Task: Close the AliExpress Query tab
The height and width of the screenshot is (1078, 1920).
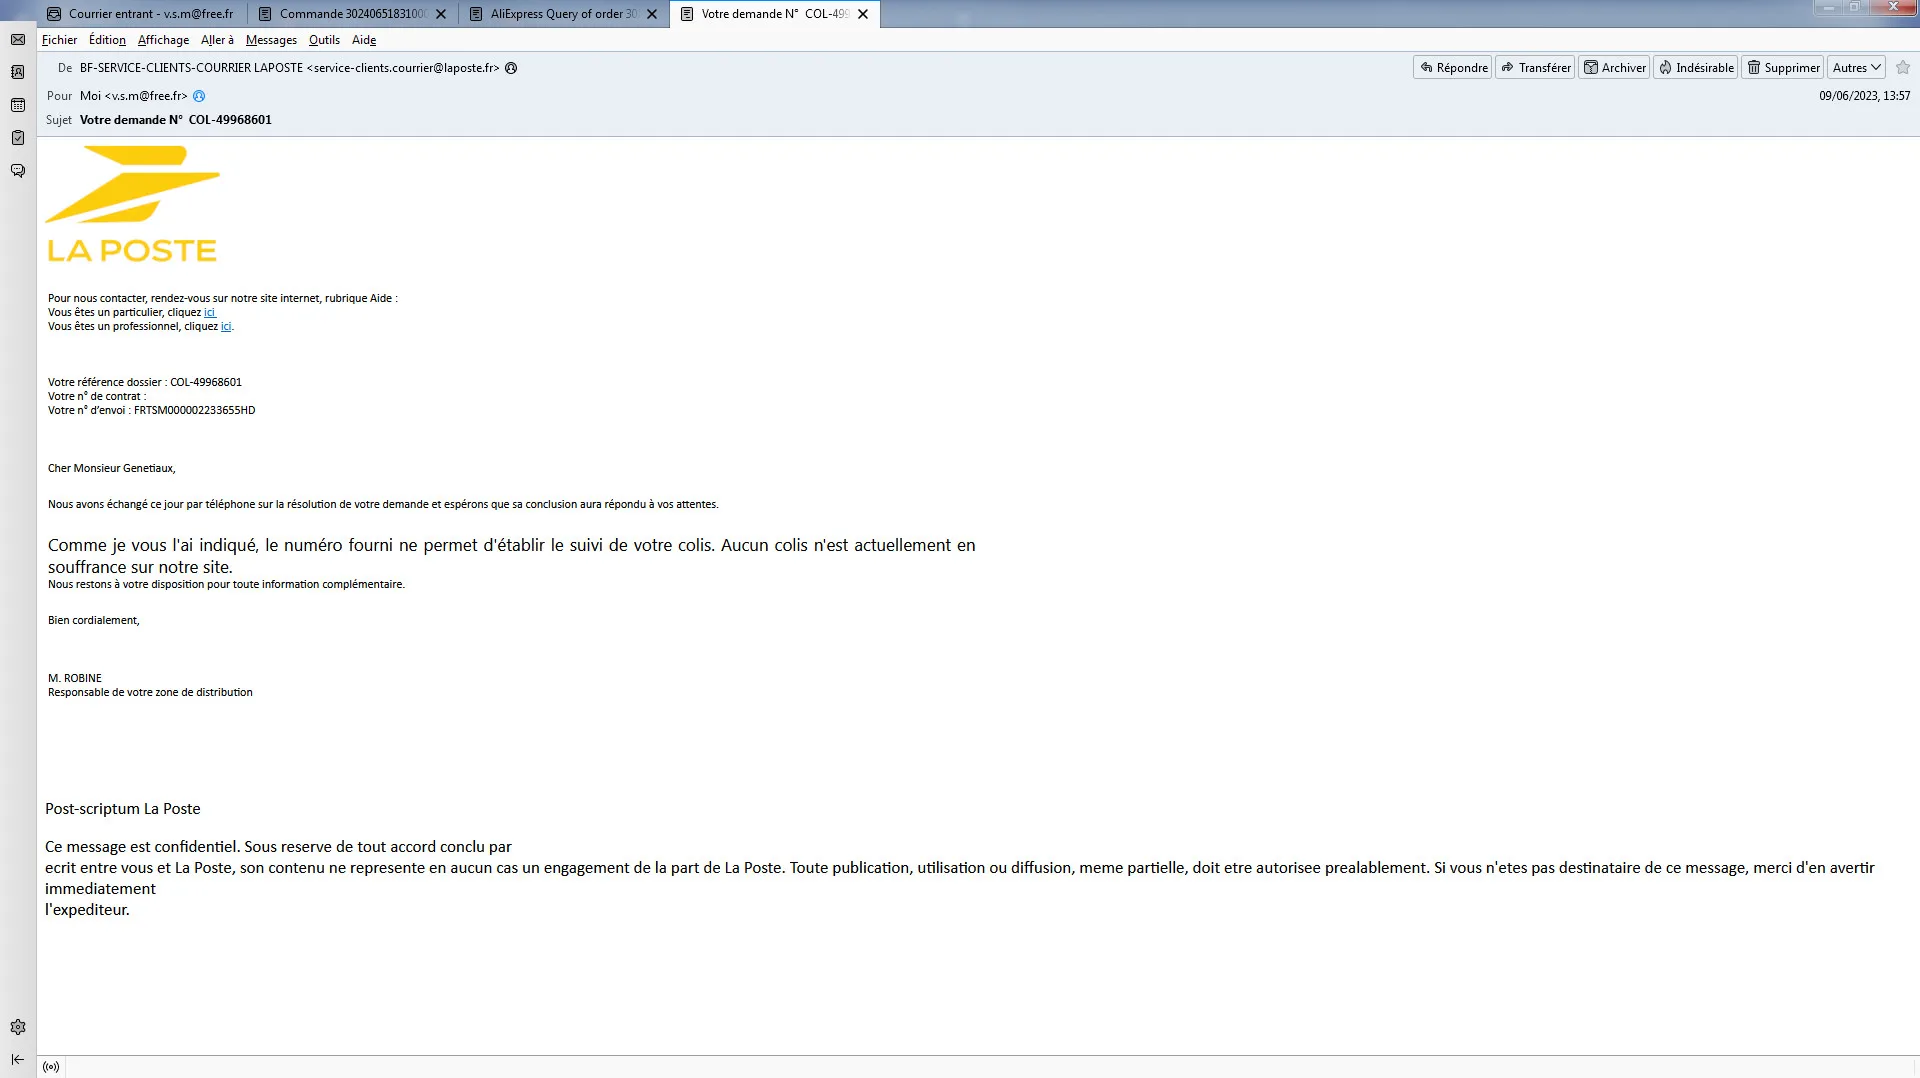Action: click(652, 14)
